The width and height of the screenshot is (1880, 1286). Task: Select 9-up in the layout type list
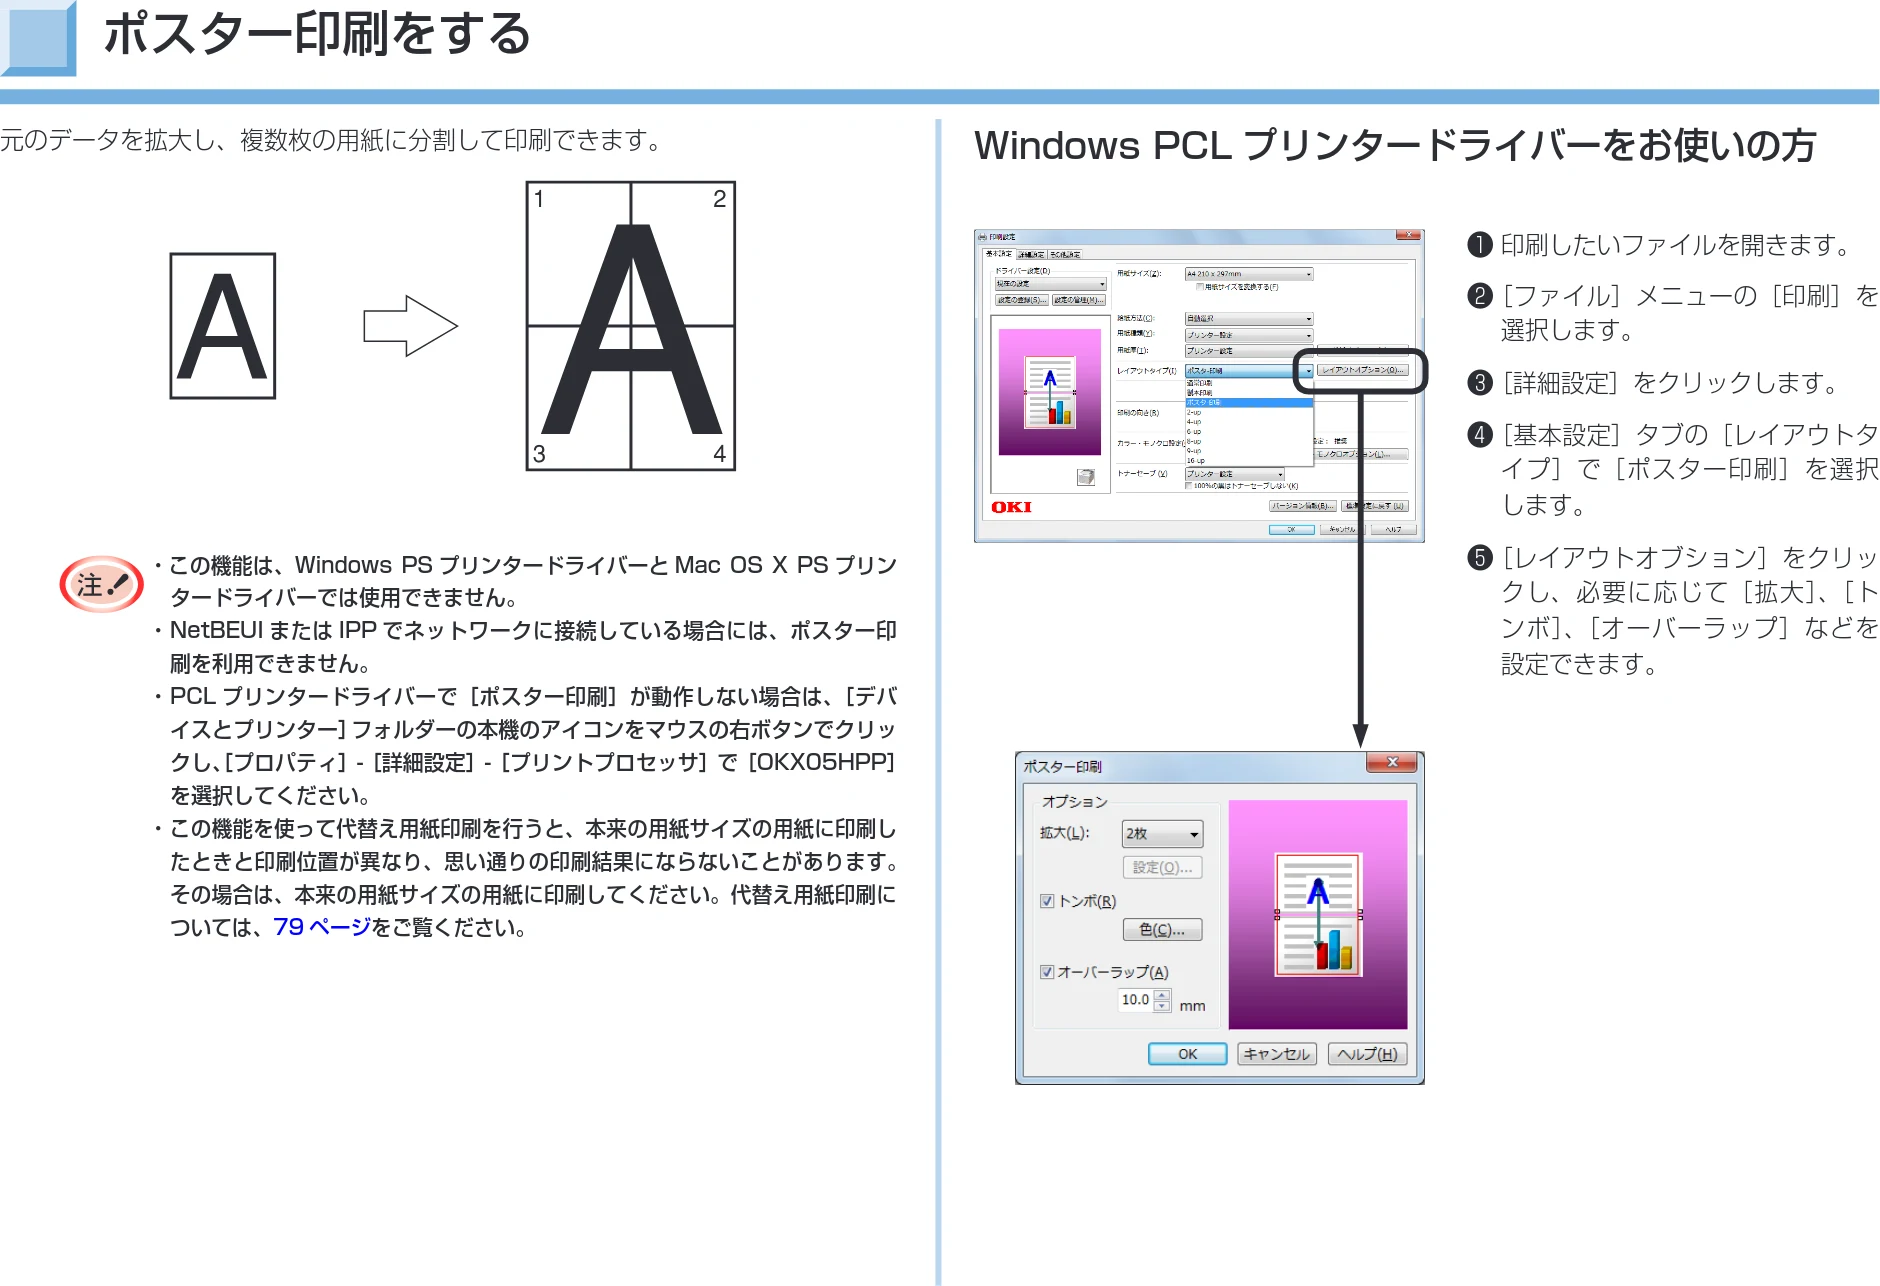click(x=1249, y=451)
